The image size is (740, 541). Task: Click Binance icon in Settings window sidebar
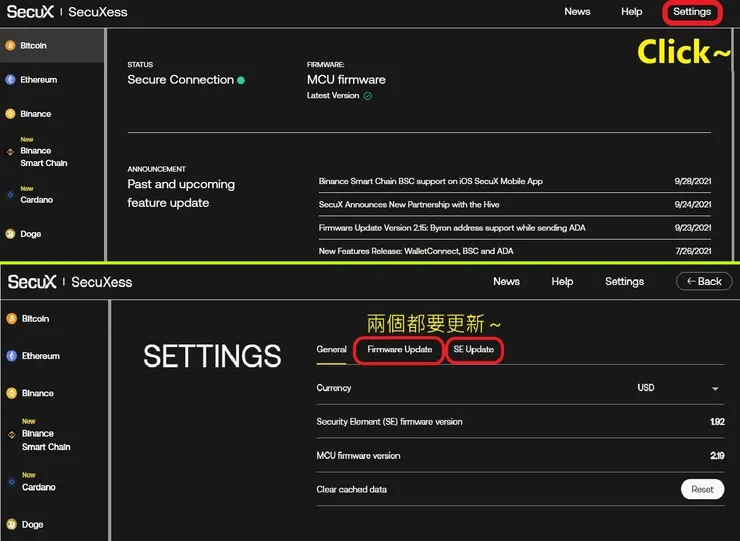[x=11, y=393]
